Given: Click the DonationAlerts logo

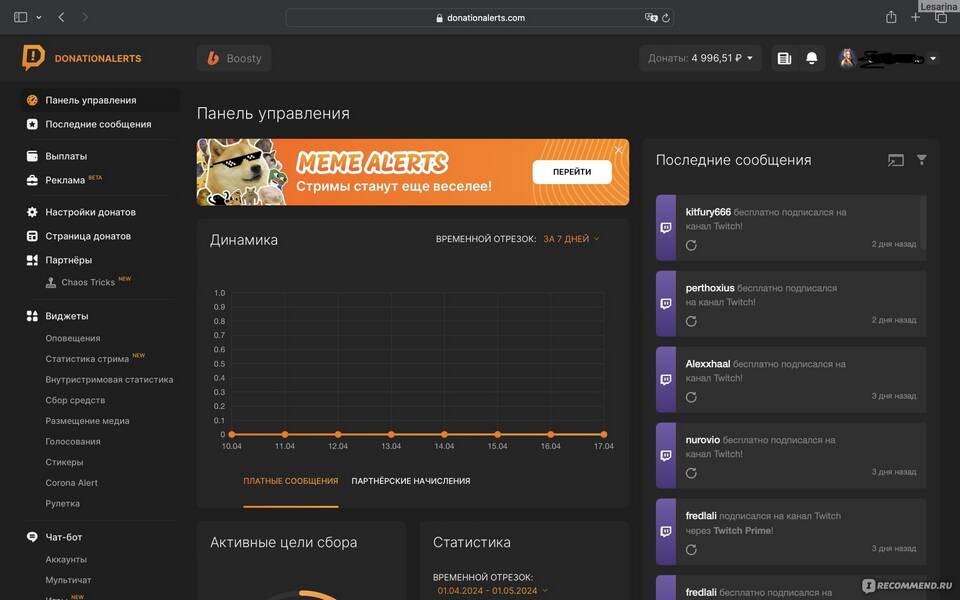Looking at the screenshot, I should point(81,58).
